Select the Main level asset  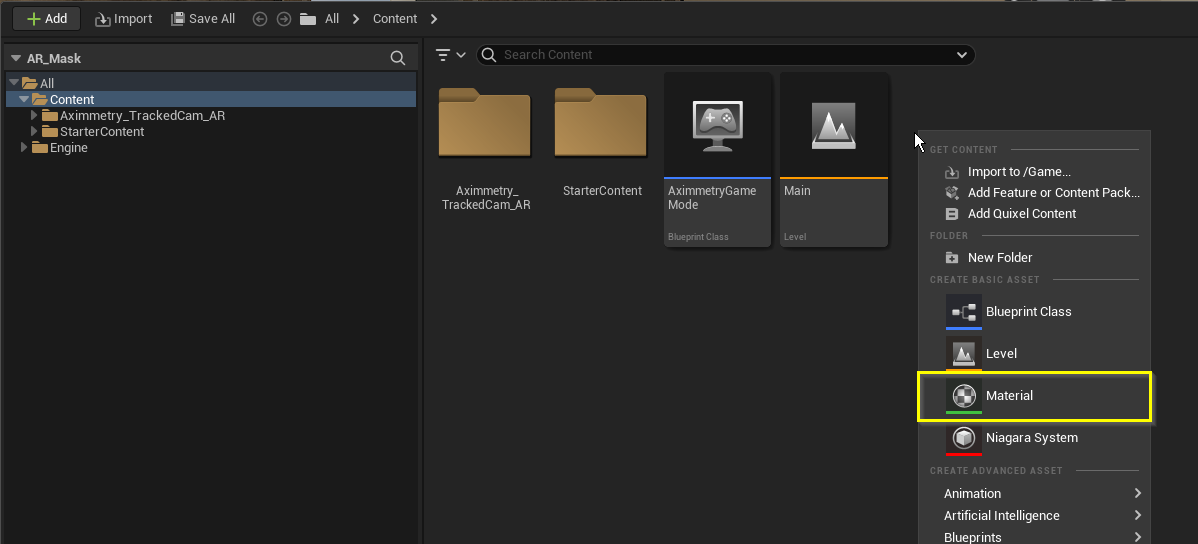pyautogui.click(x=834, y=158)
